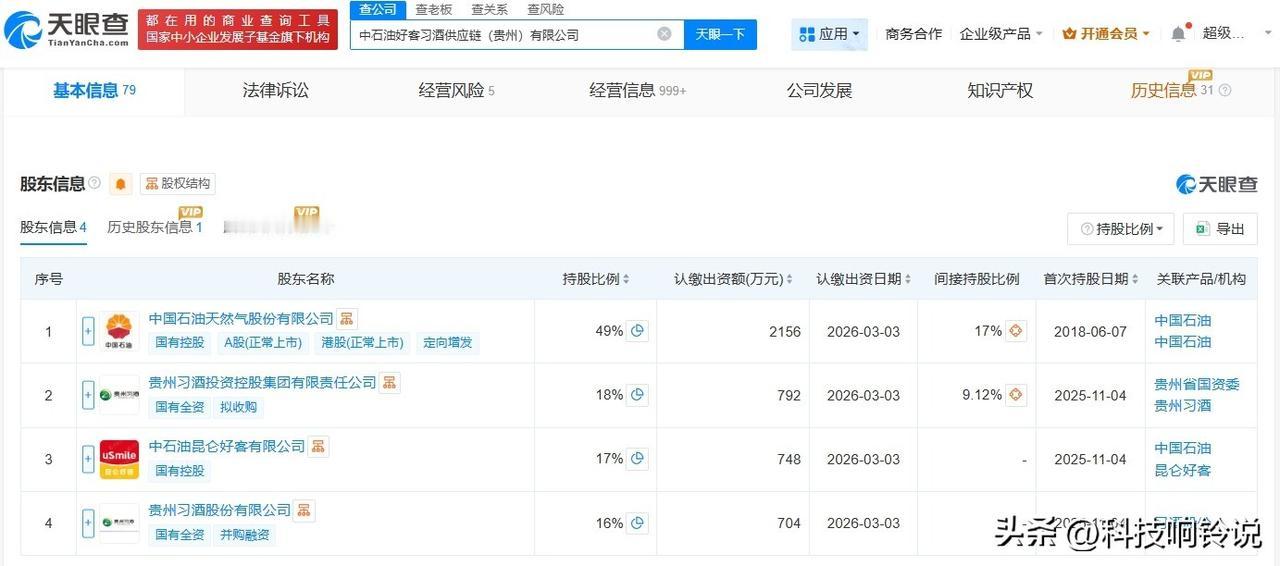Viewport: 1280px width, 566px height.
Task: Sort by 认缴出资日期 column arrows
Action: (x=907, y=280)
